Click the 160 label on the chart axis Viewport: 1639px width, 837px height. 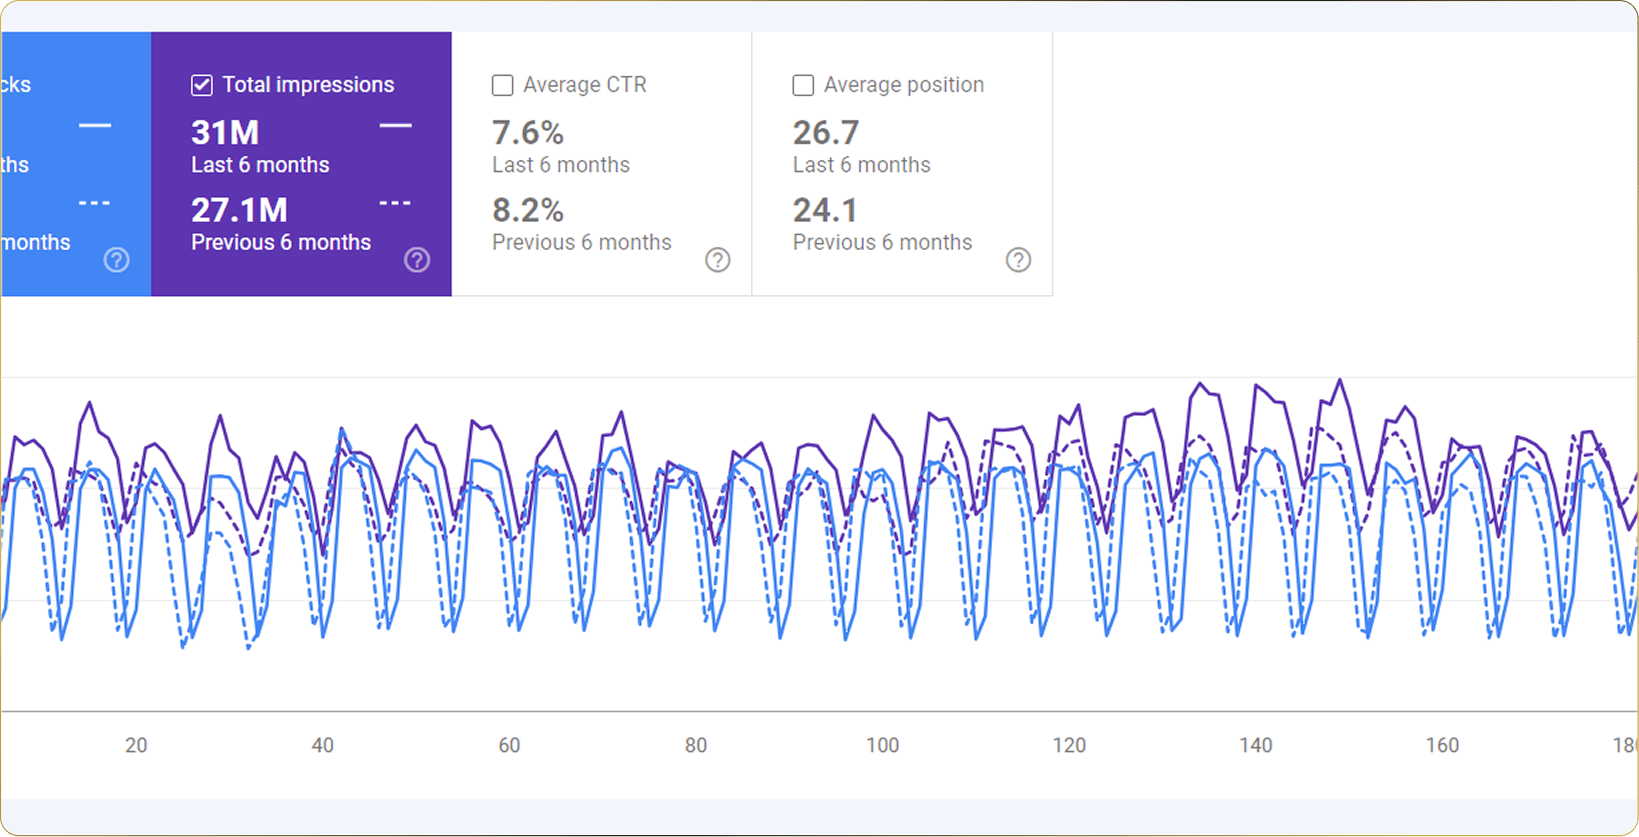(1442, 745)
